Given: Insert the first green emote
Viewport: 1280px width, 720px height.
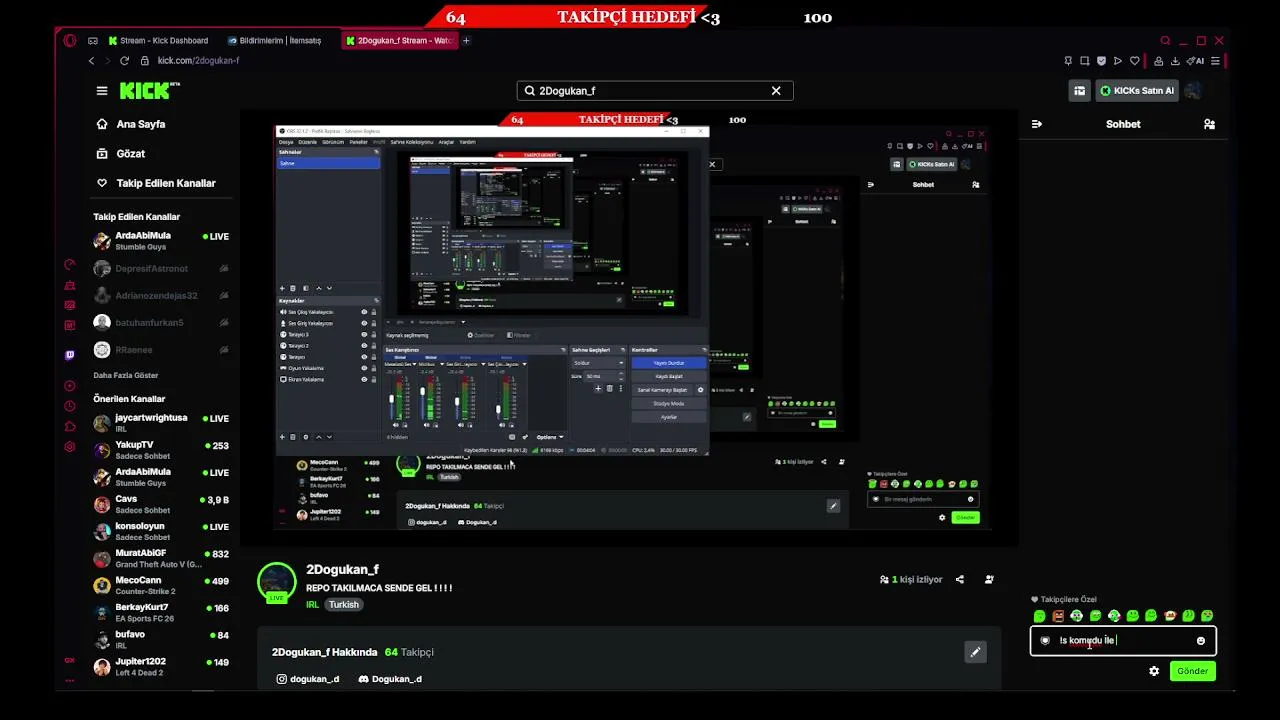Looking at the screenshot, I should point(1039,616).
